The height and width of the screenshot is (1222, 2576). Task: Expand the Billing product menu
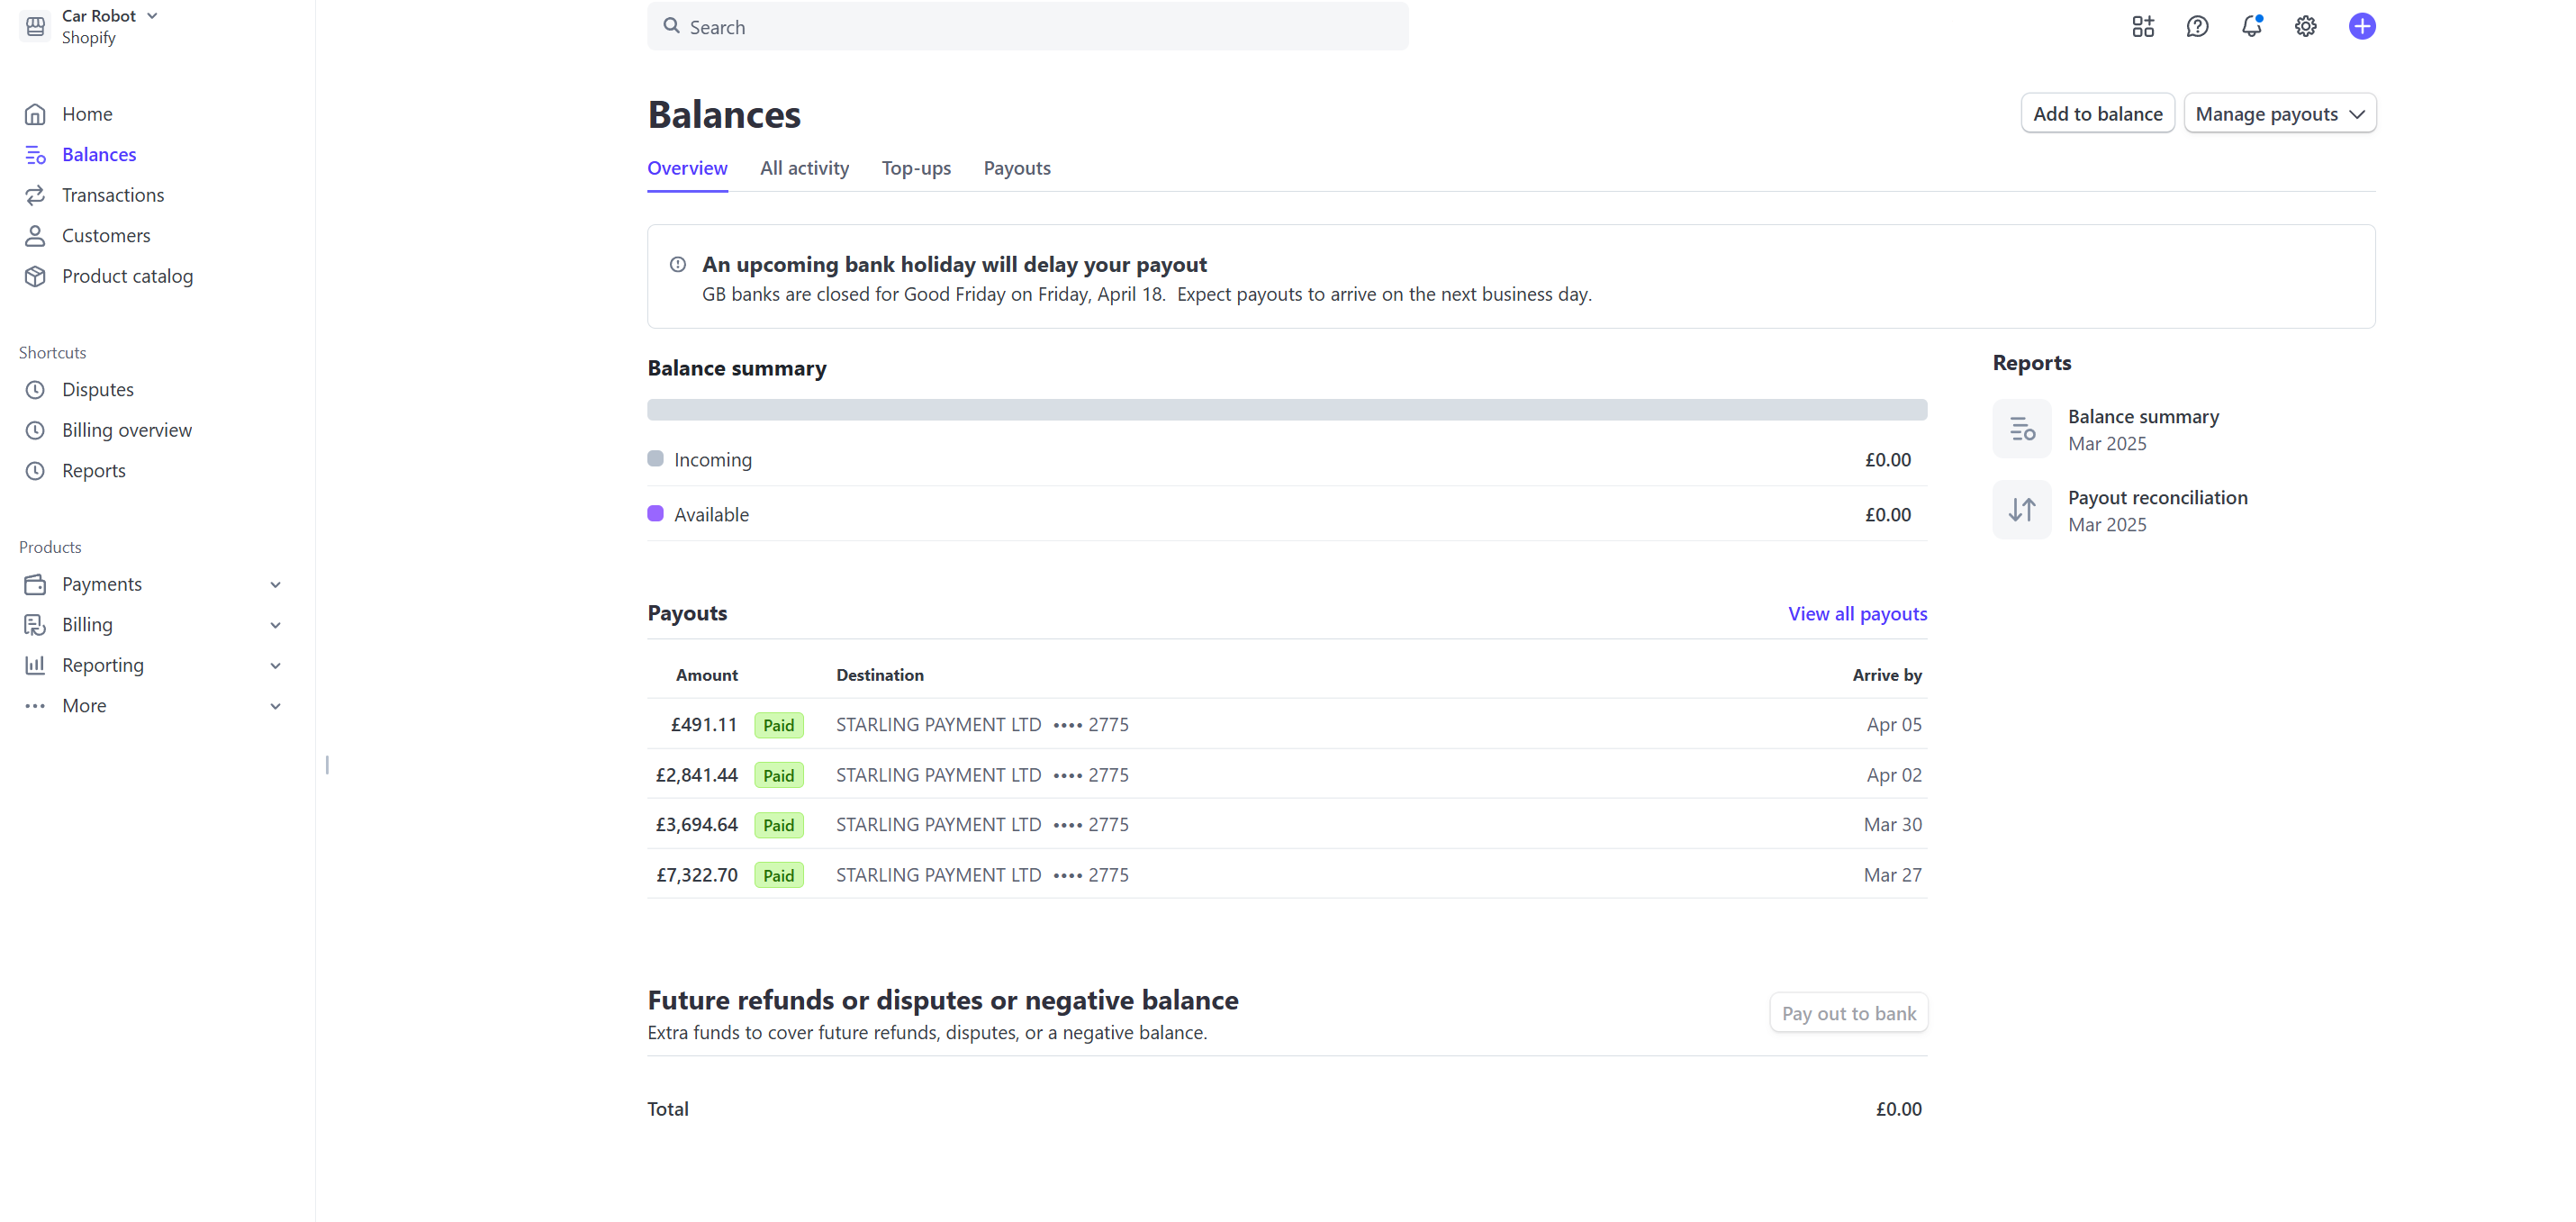[275, 626]
